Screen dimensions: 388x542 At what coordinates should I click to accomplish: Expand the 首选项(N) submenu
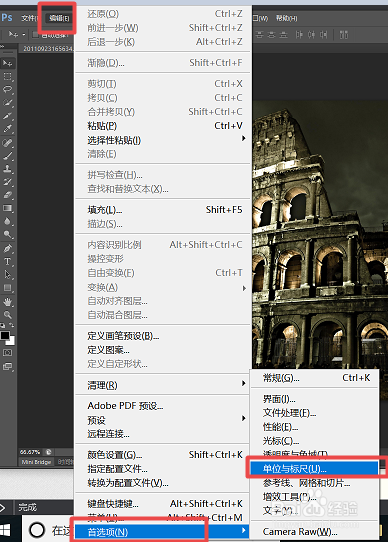pos(163,532)
